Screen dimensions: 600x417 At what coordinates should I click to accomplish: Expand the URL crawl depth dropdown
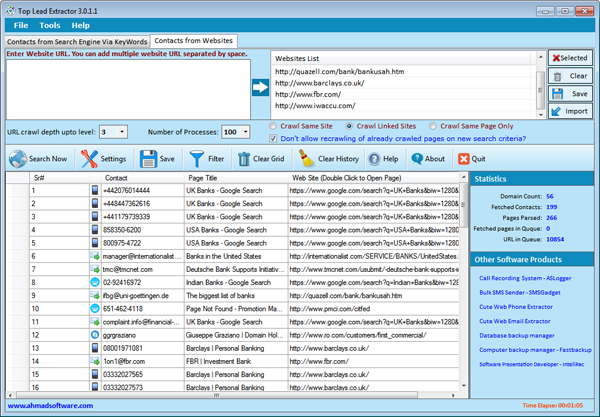[121, 132]
